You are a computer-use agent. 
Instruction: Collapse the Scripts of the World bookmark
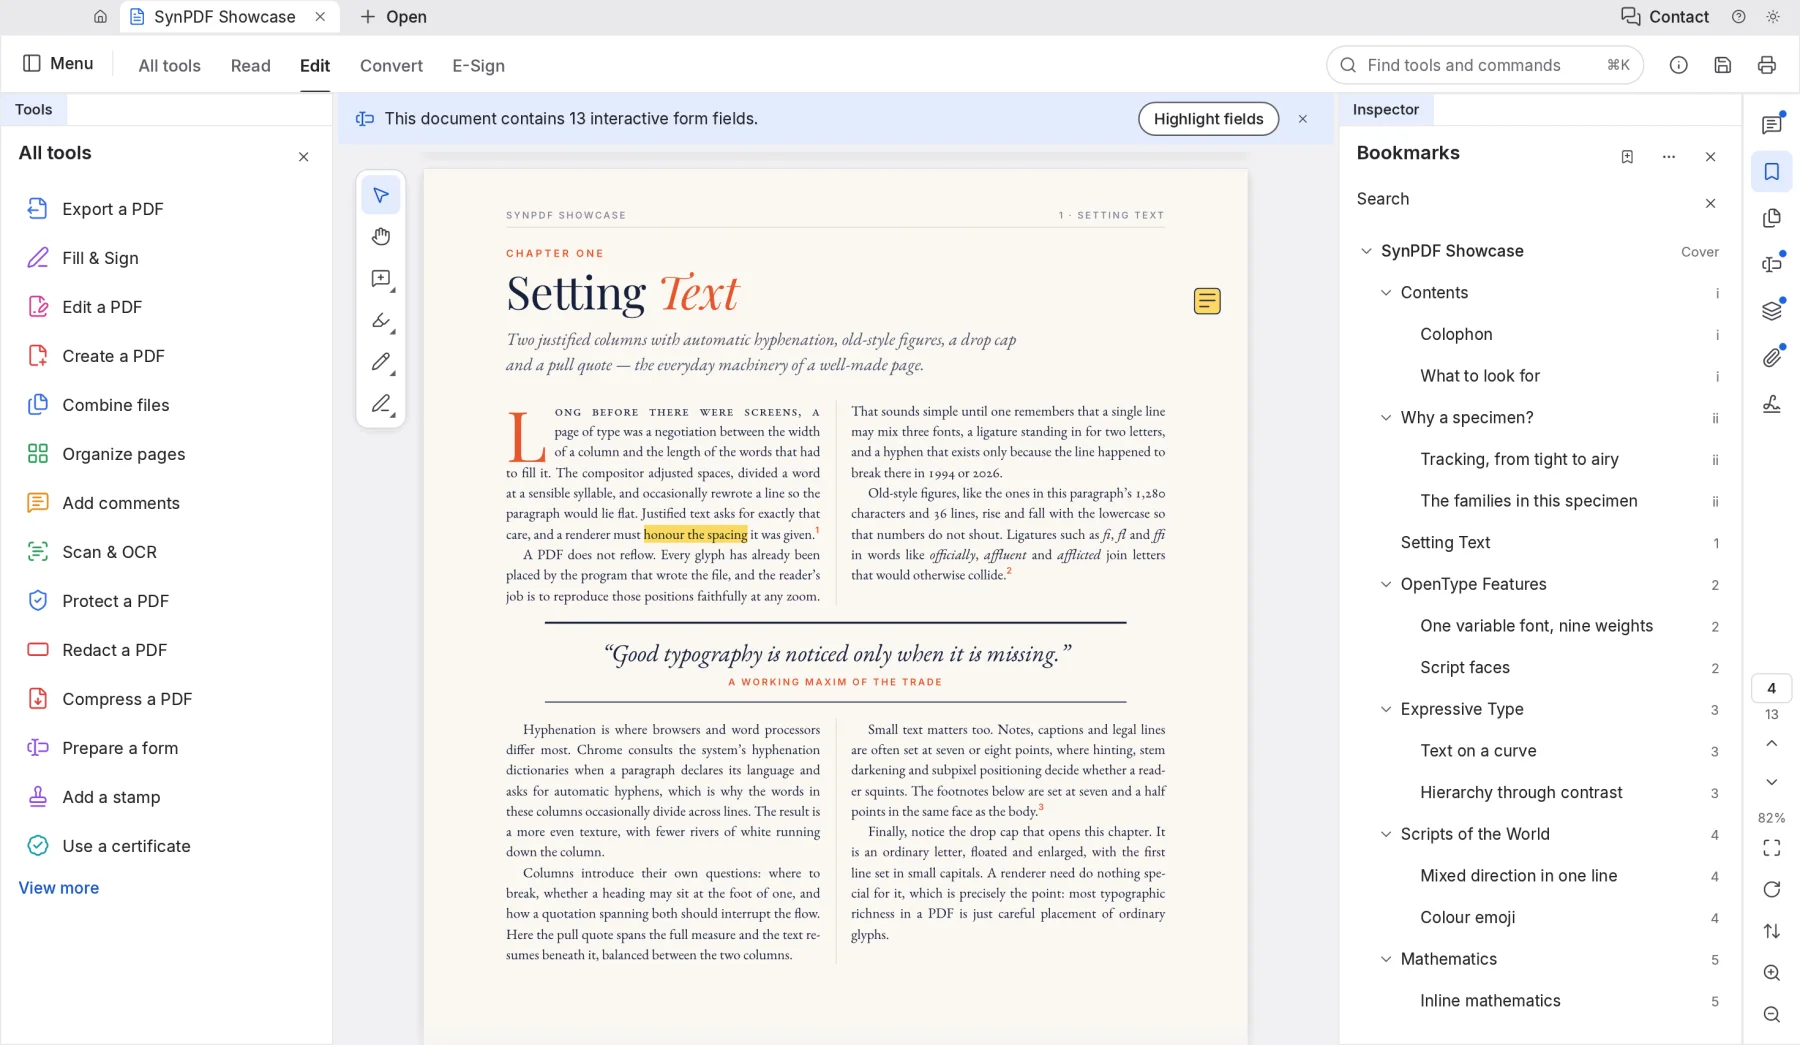(1386, 834)
